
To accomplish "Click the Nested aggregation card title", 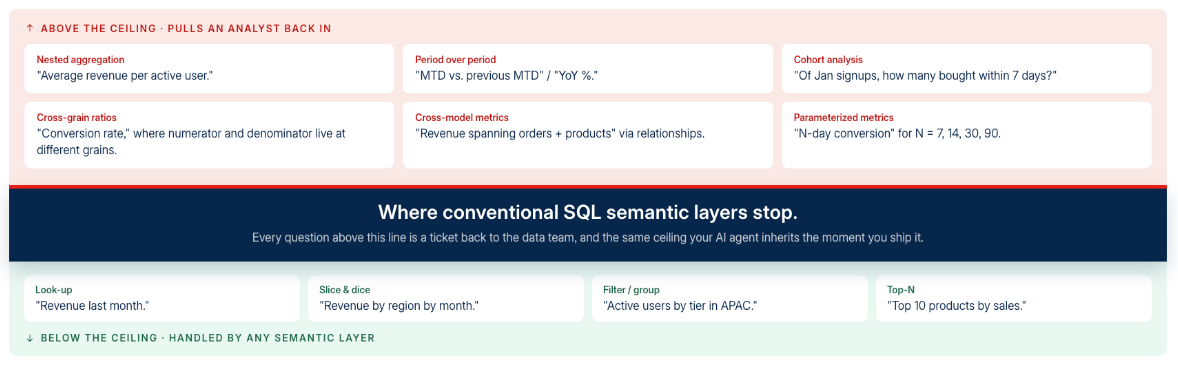I will pyautogui.click(x=80, y=59).
